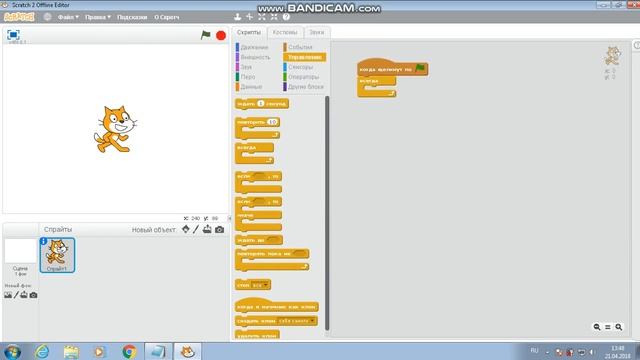Open the О Скретч menu item
The height and width of the screenshot is (360, 640).
tap(167, 17)
